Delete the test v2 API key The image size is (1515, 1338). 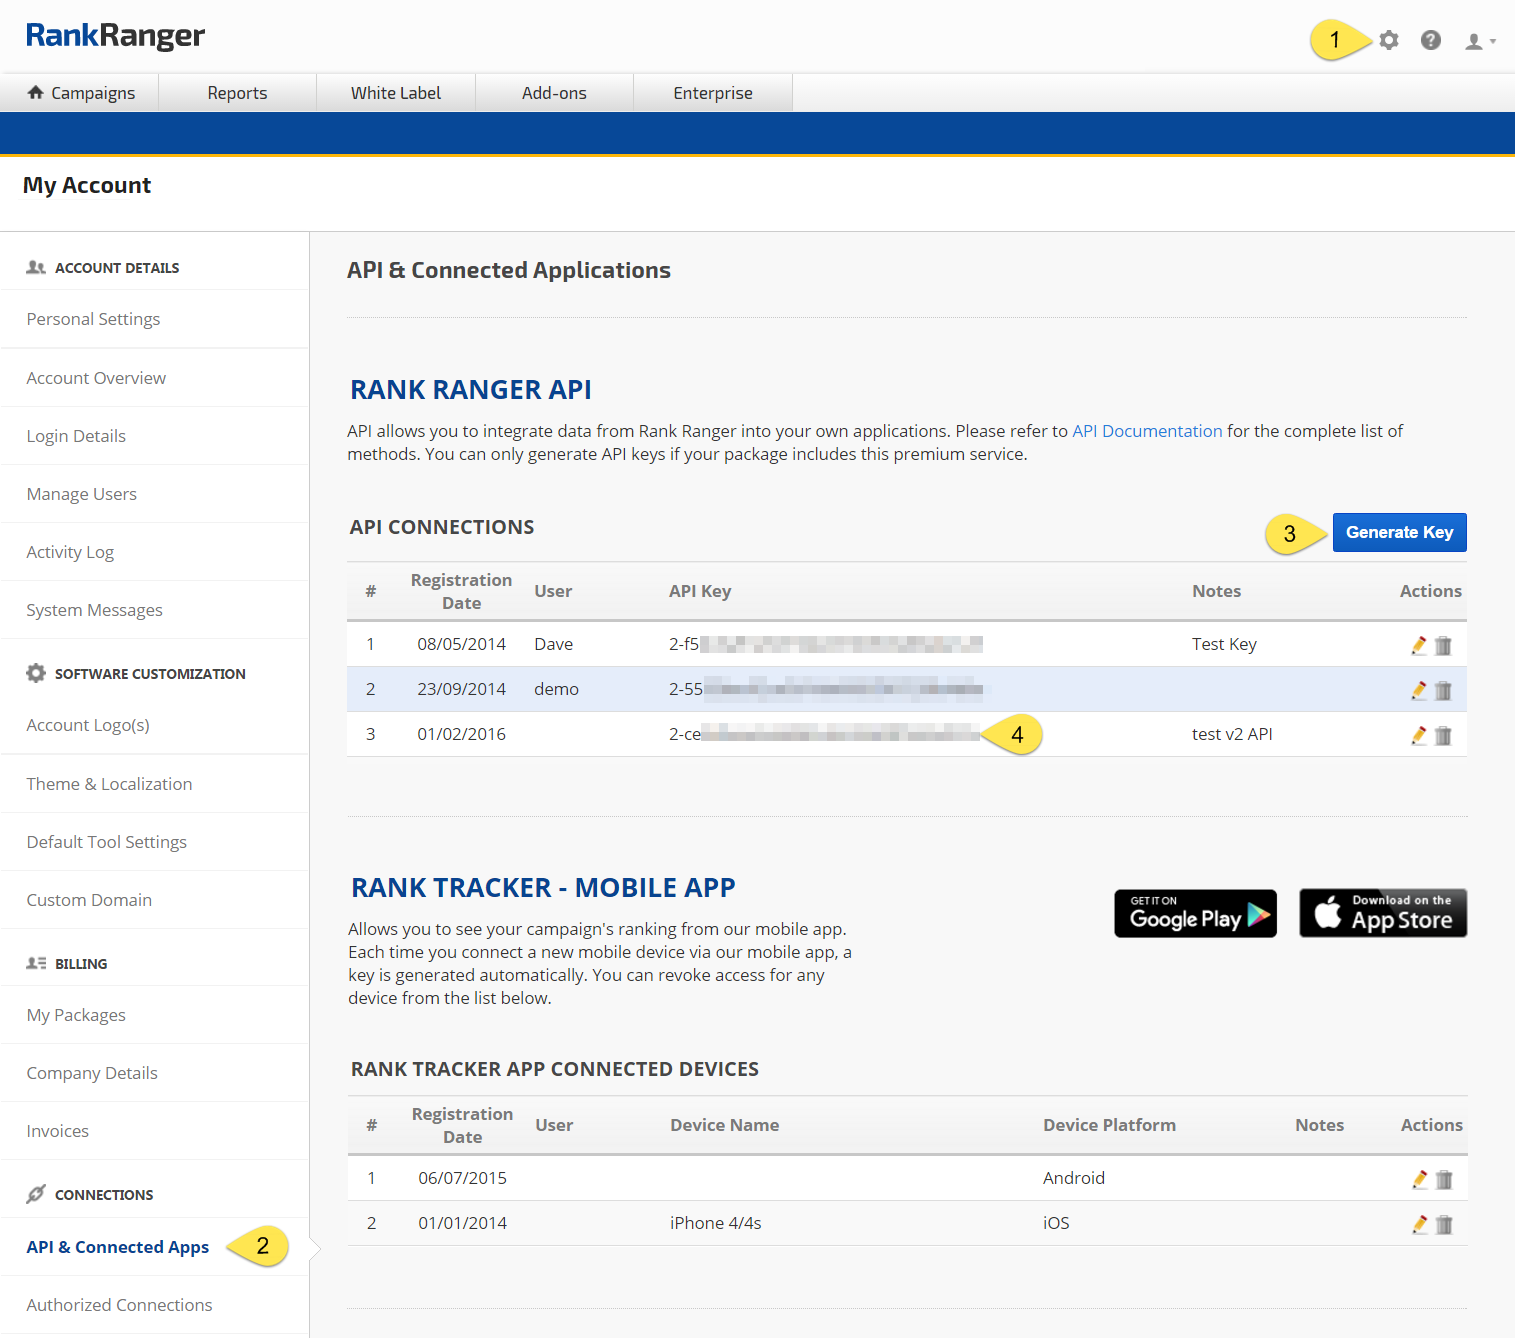coord(1443,735)
